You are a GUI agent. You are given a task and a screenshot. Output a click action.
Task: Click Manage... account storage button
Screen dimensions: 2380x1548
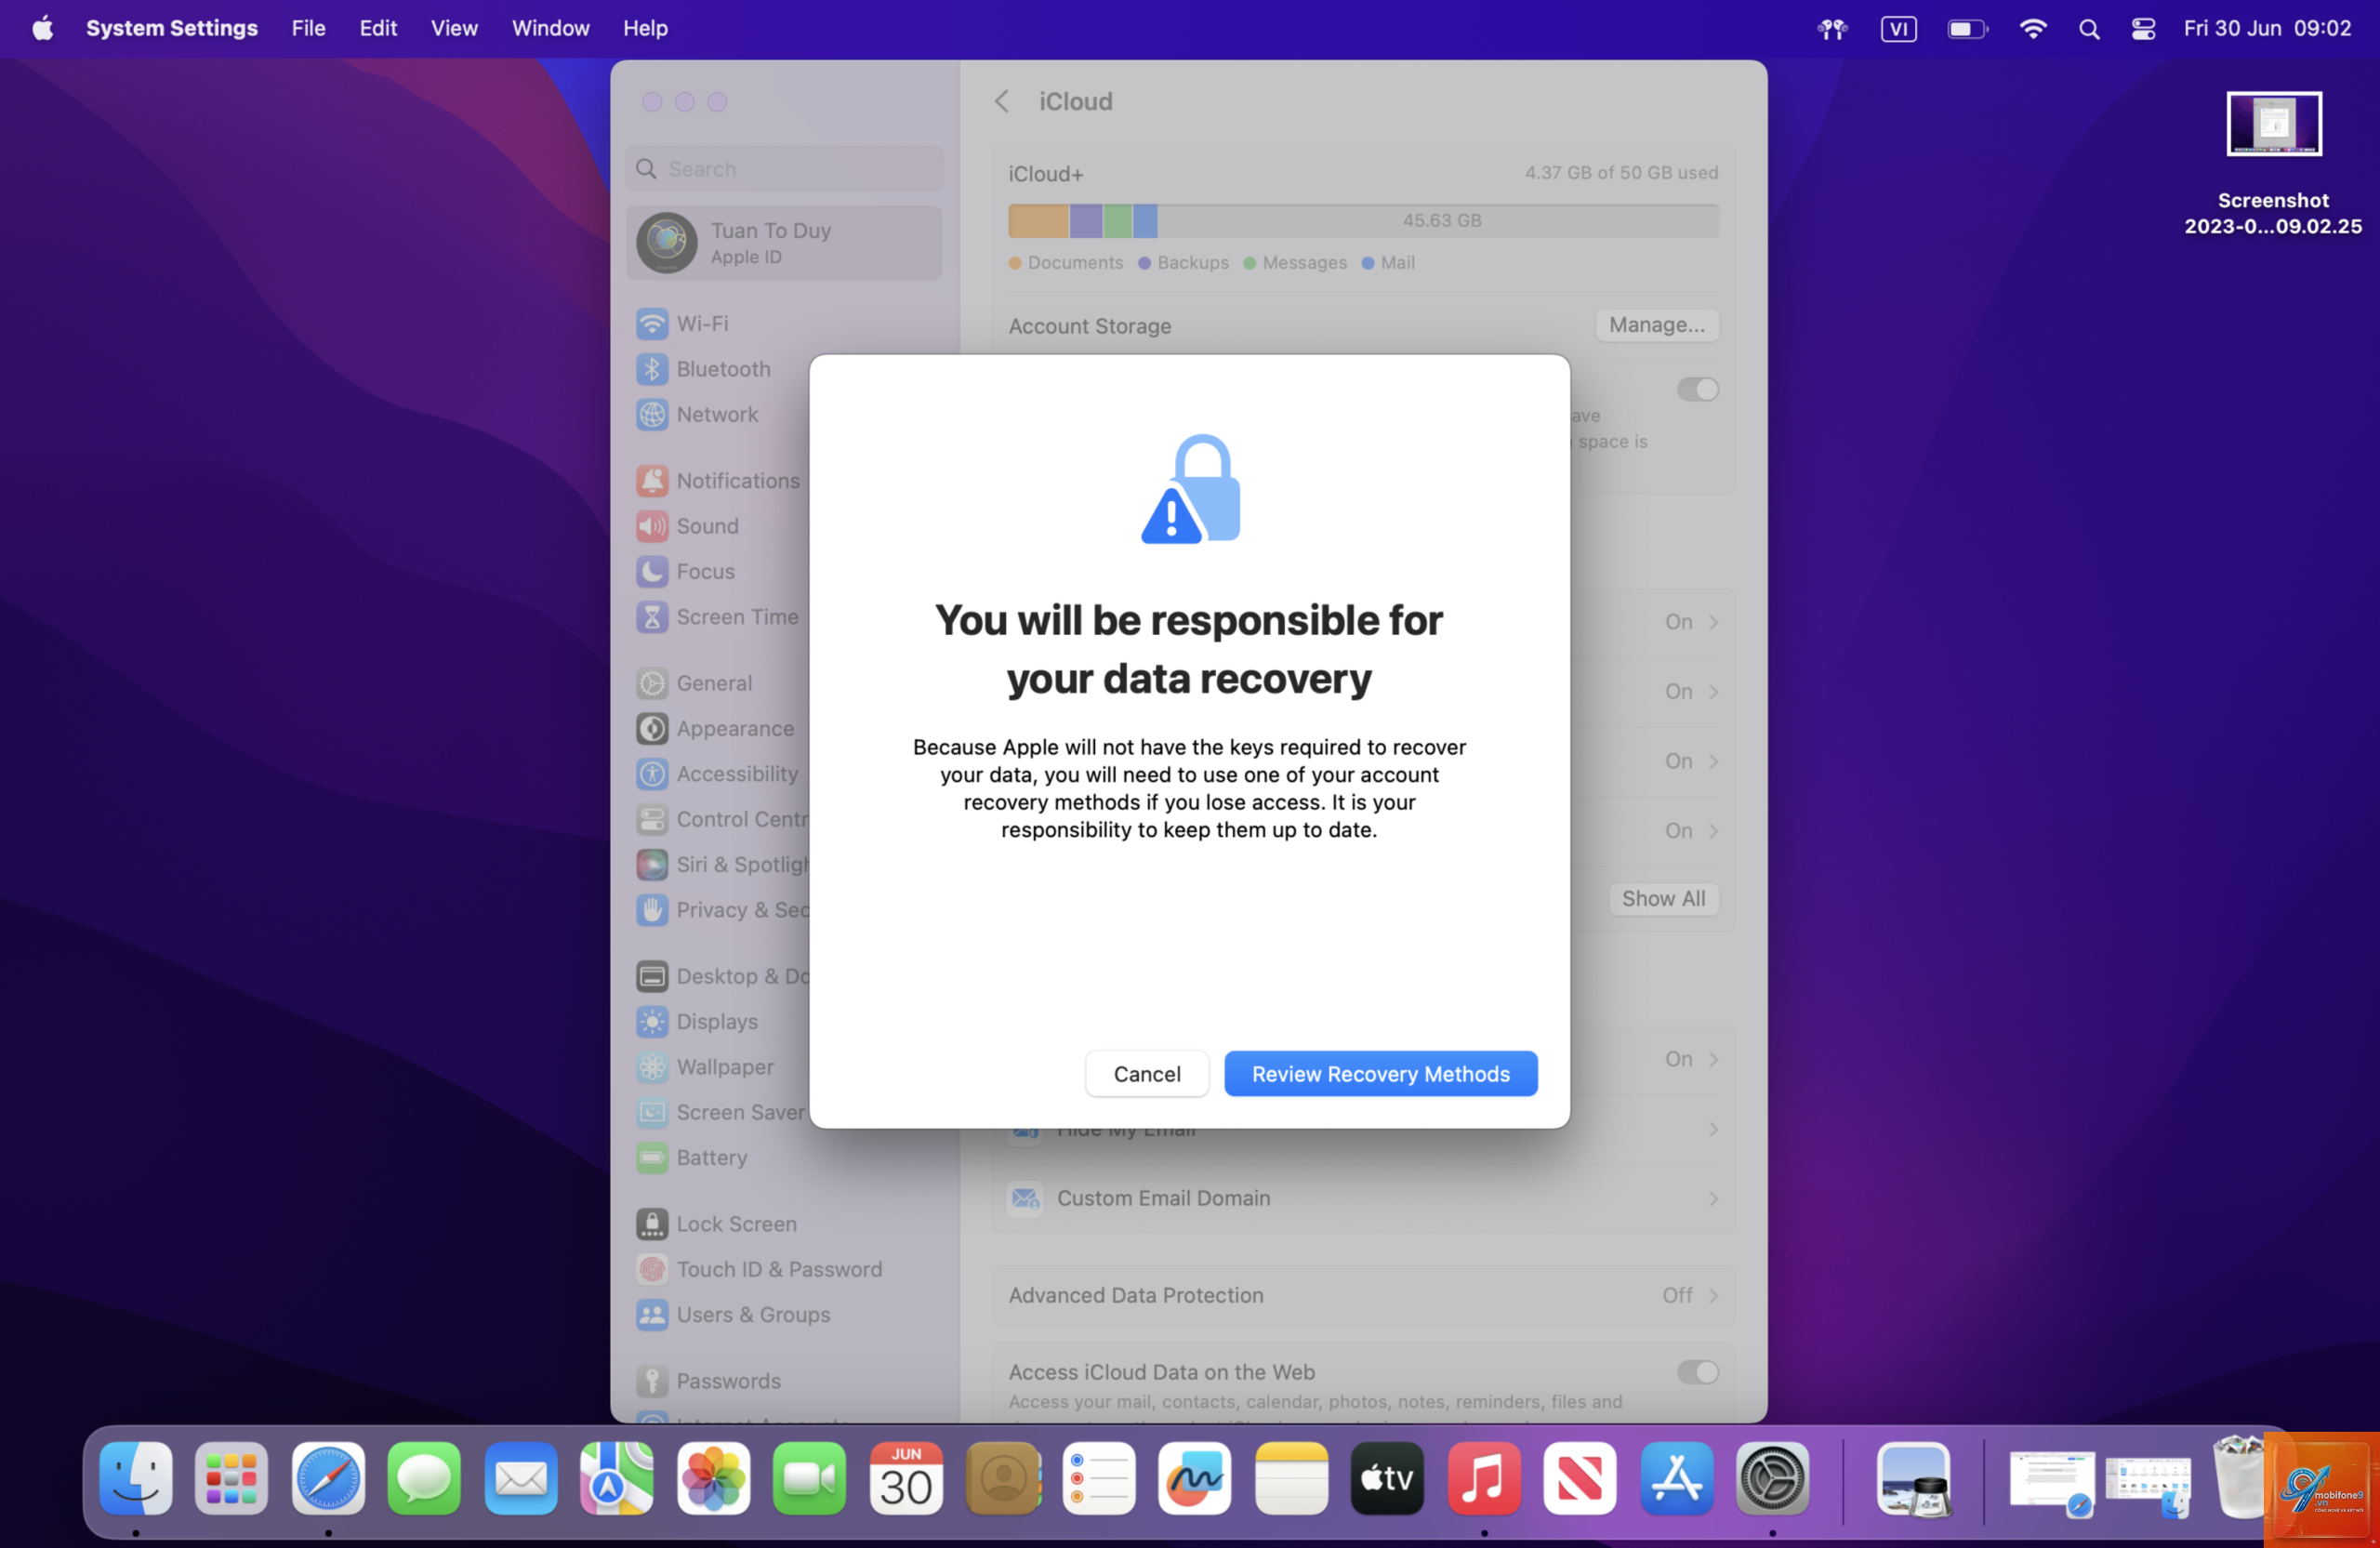1656,325
